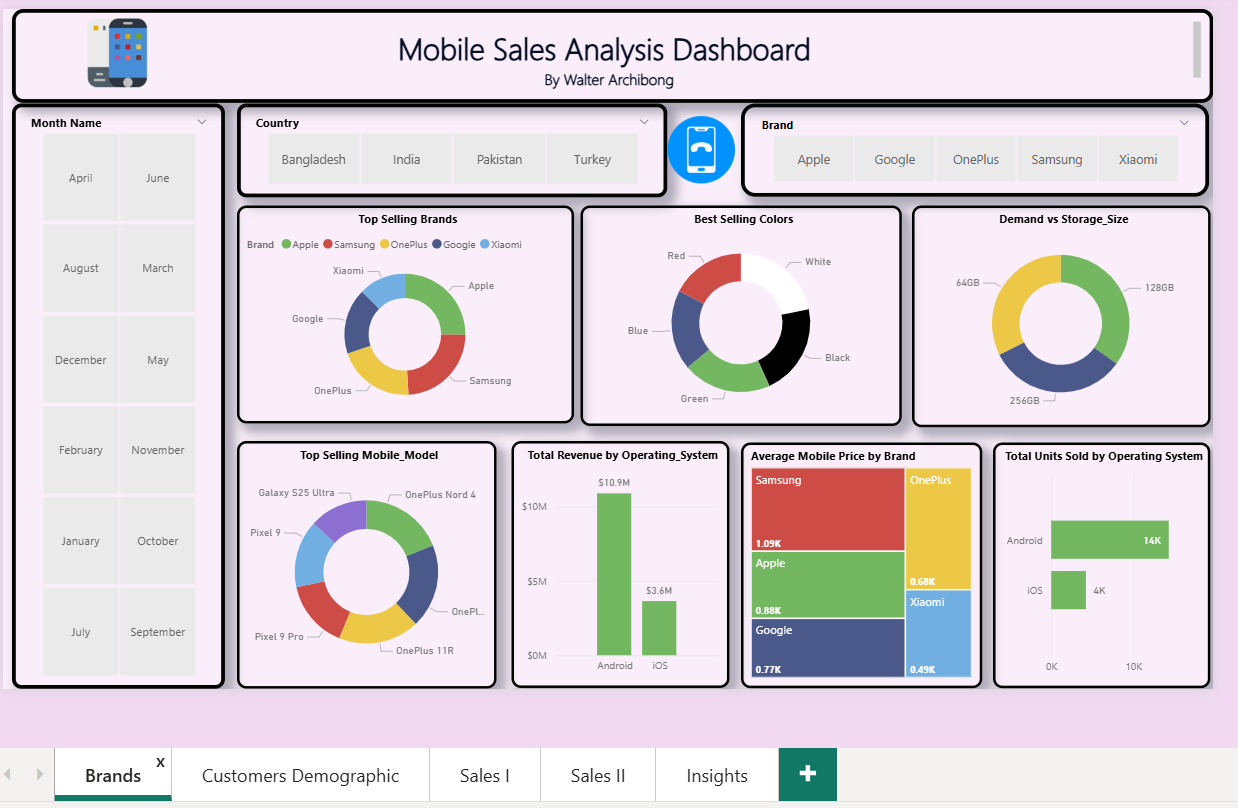Select the OnePlus brand slicer tile
The width and height of the screenshot is (1238, 808).
tap(976, 159)
